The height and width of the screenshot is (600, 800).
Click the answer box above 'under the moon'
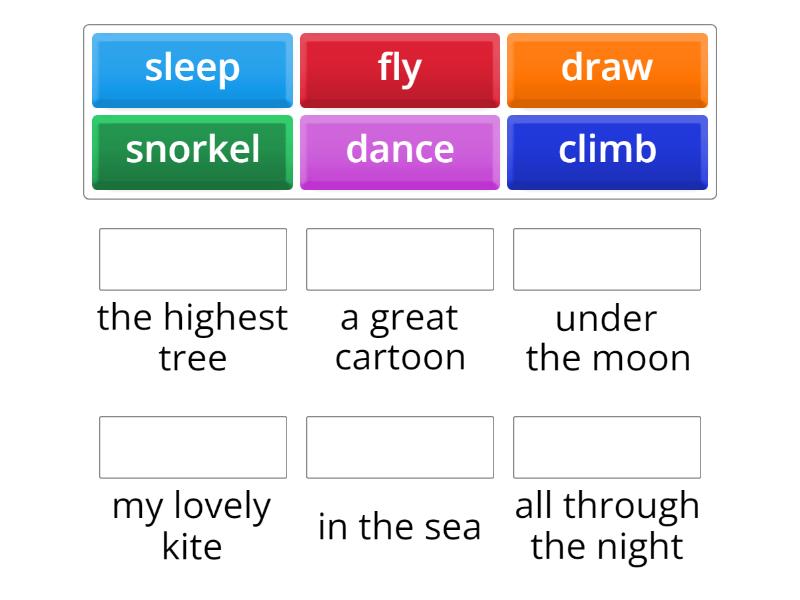(x=606, y=259)
